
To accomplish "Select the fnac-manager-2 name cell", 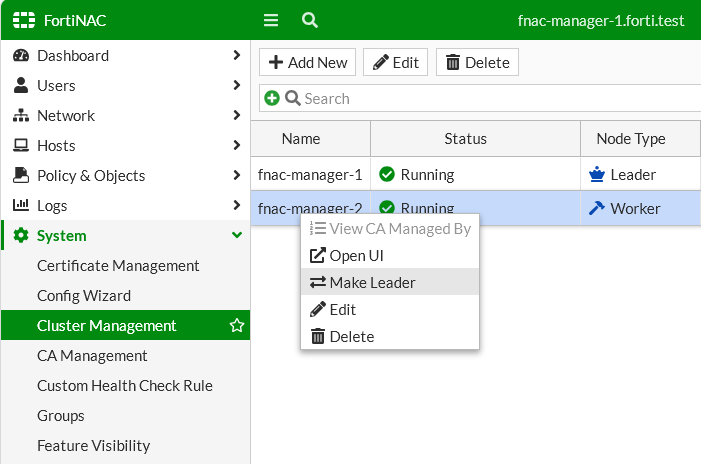I will pos(310,207).
